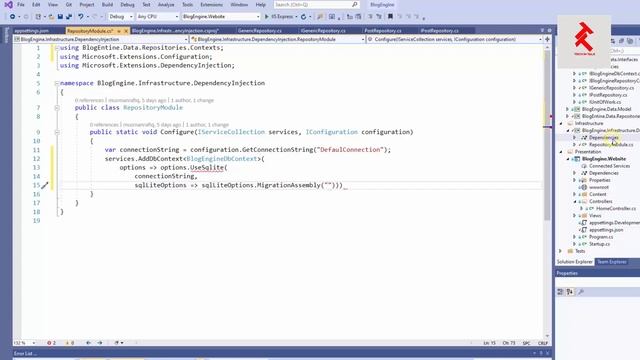640x360 pixels.
Task: Open the Edit menu
Action: pyautogui.click(x=36, y=4)
